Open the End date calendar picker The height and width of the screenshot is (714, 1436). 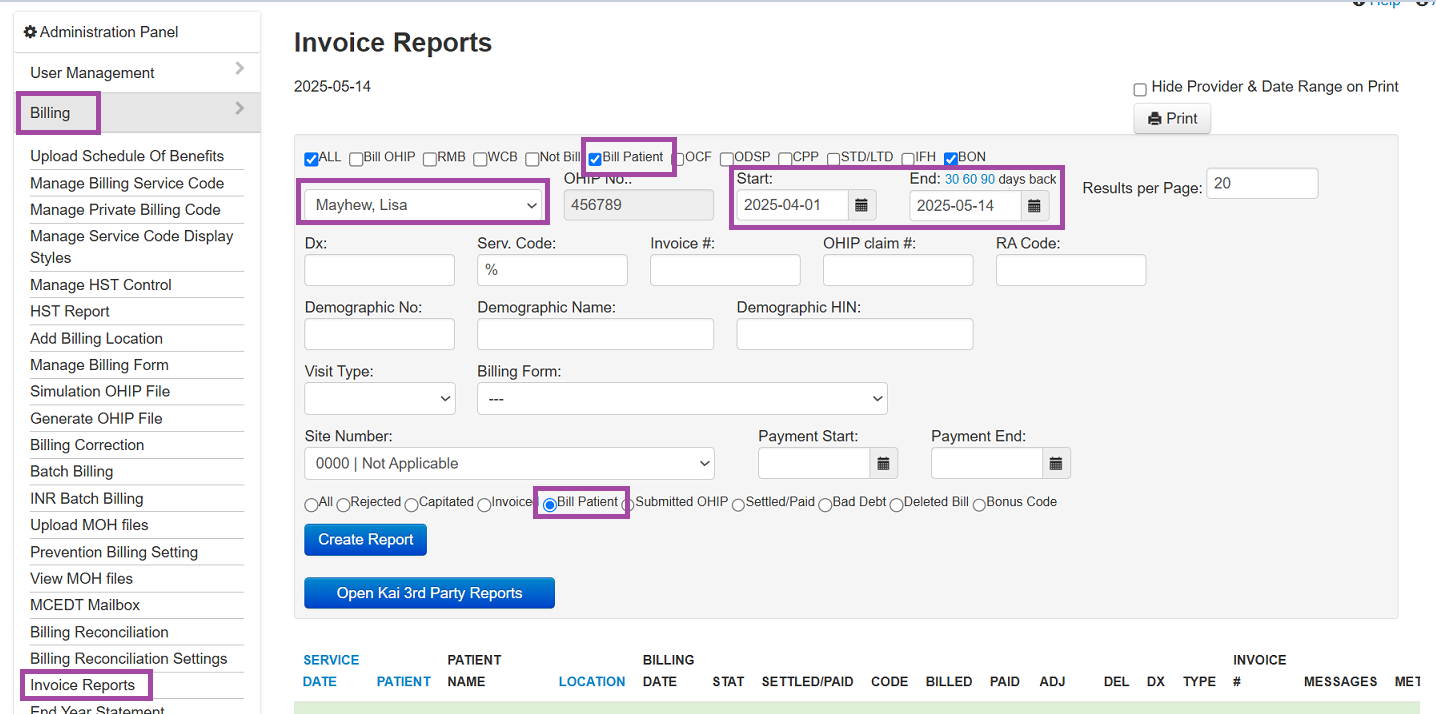(x=1033, y=206)
